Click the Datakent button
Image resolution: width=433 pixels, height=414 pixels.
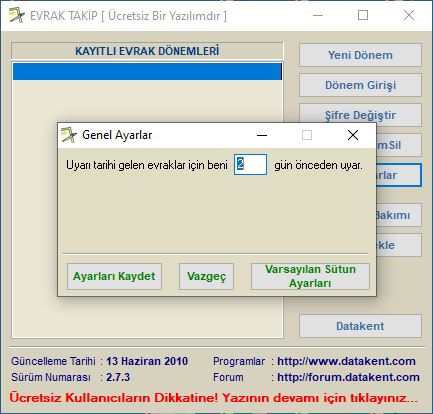[360, 326]
